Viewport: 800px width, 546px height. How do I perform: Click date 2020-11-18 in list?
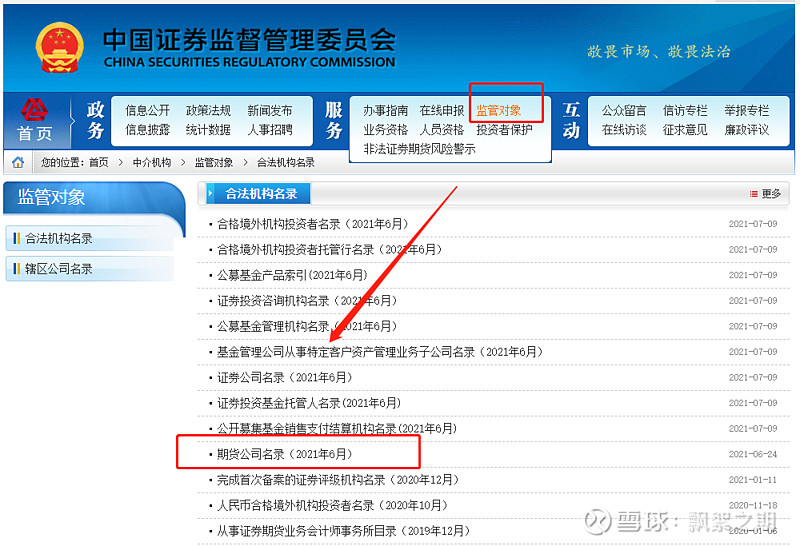click(x=753, y=505)
